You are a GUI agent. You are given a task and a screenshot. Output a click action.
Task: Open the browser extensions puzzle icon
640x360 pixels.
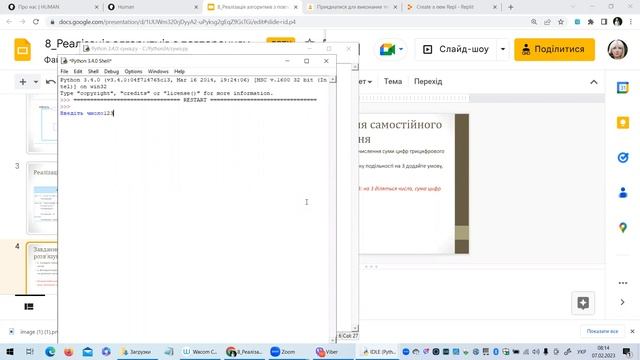[x=590, y=22]
